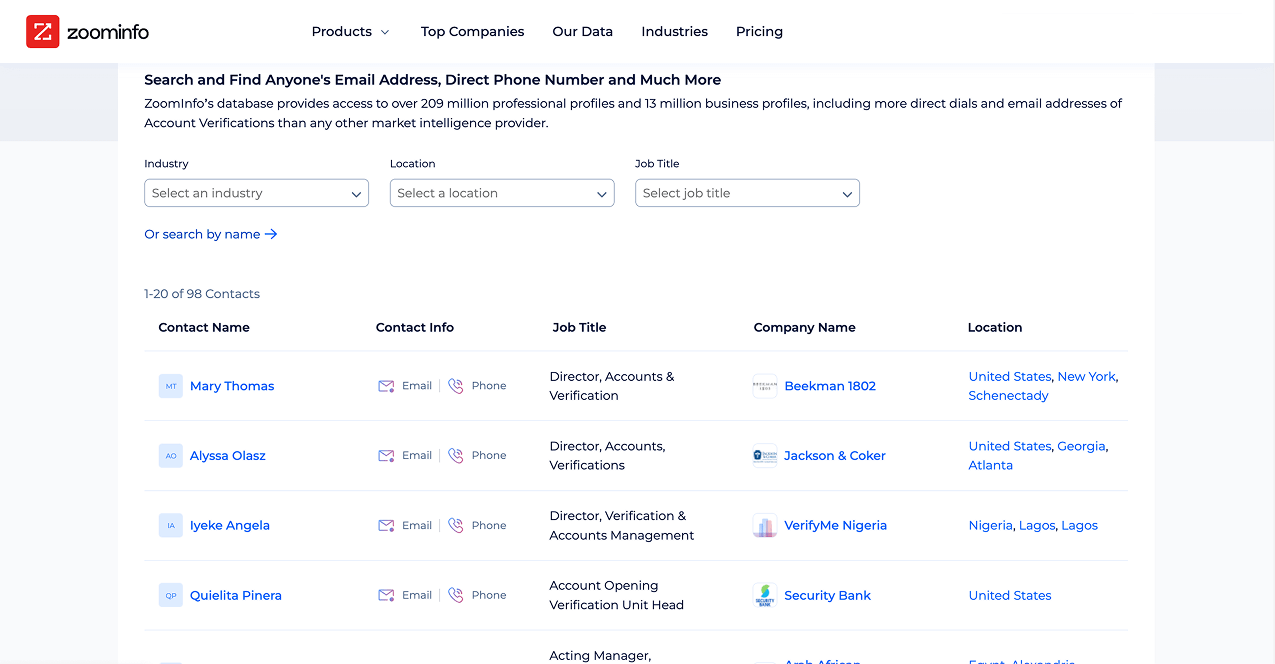1275x664 pixels.
Task: Click the arrow beside Or search by name
Action: [x=271, y=234]
